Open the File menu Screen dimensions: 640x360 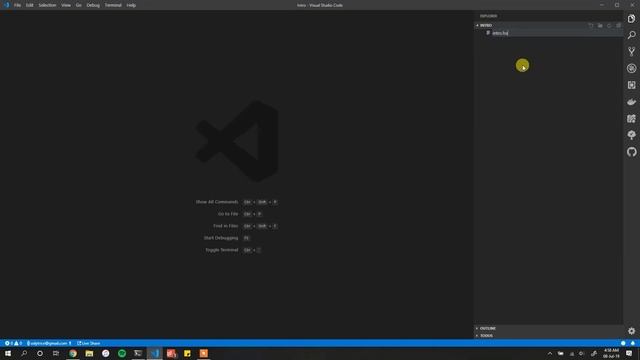click(x=18, y=5)
